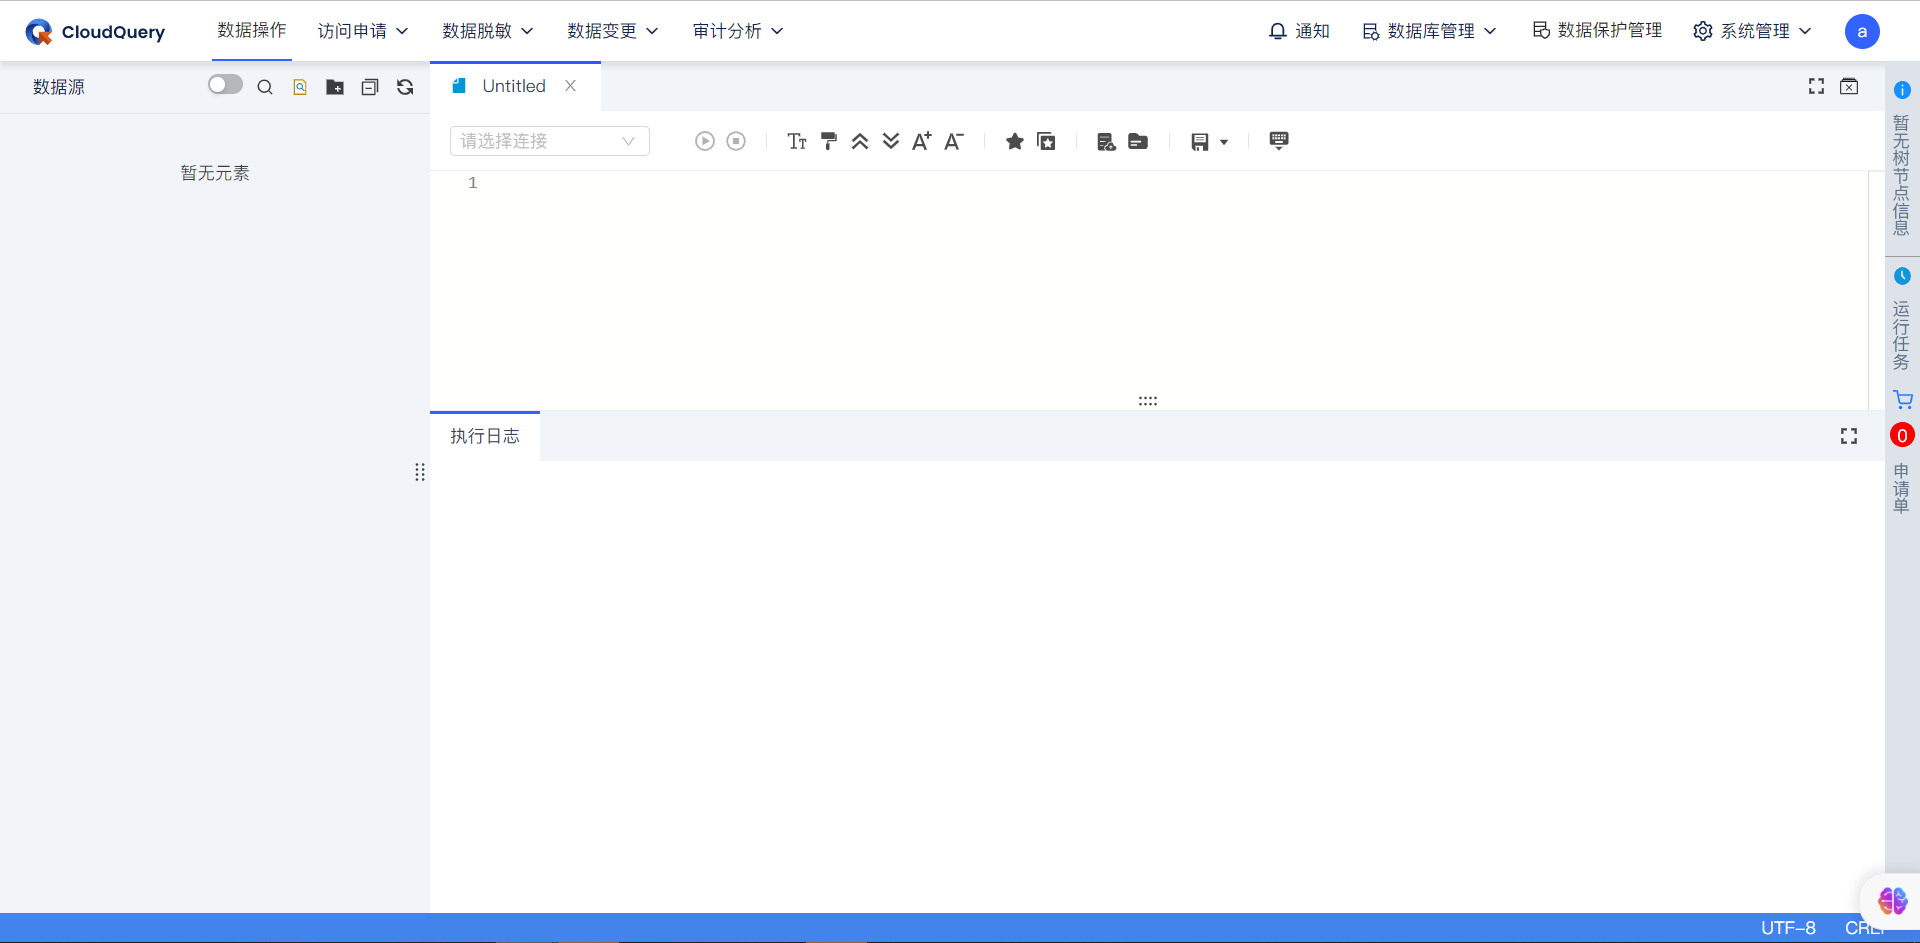Expand the 审计分析 menu

click(x=738, y=31)
